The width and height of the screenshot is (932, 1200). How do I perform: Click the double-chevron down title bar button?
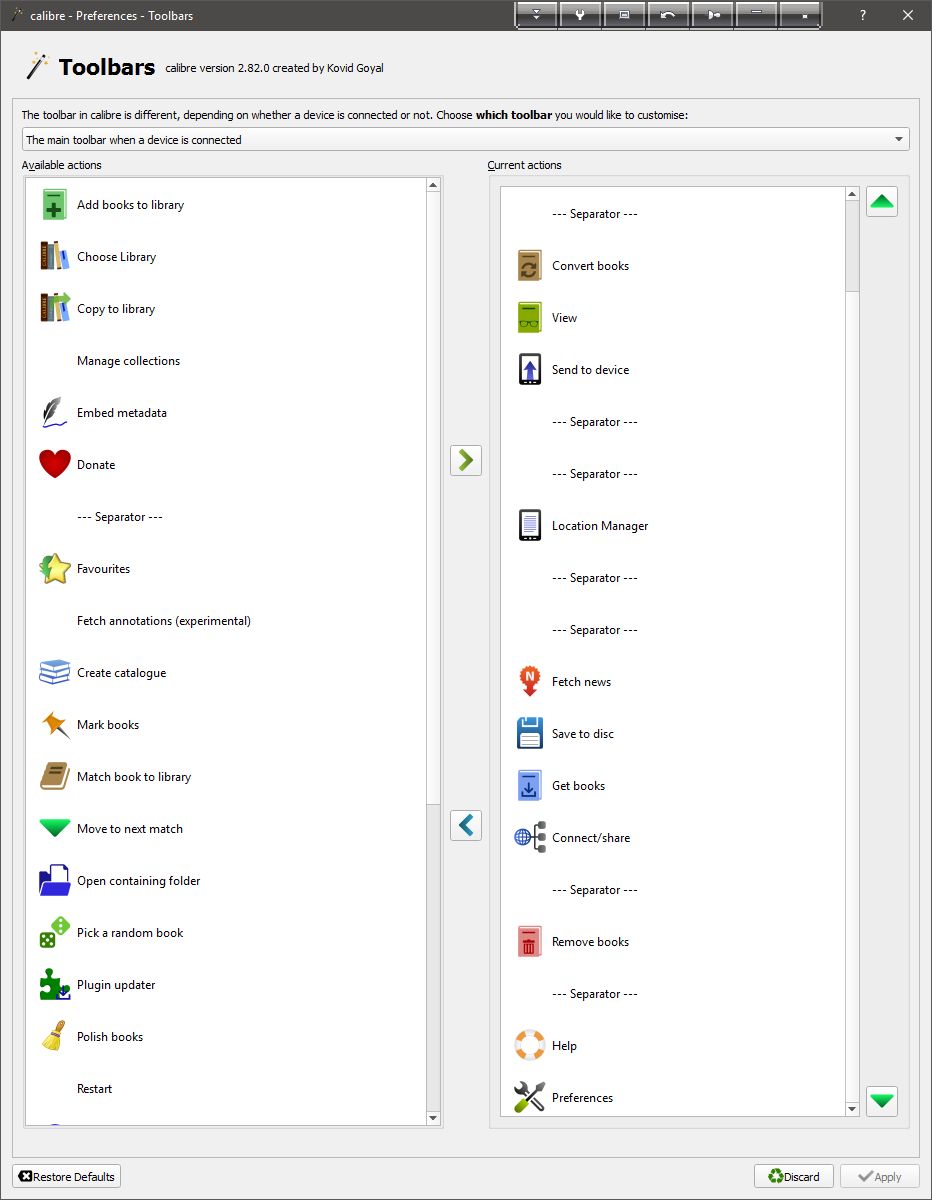[537, 15]
